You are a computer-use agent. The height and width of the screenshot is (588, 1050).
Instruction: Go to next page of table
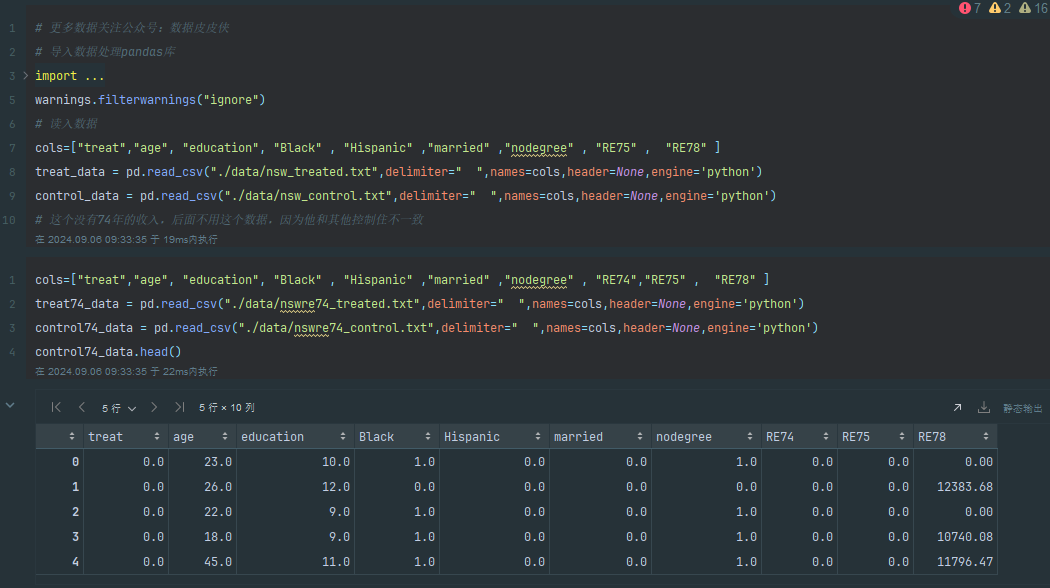click(x=154, y=407)
